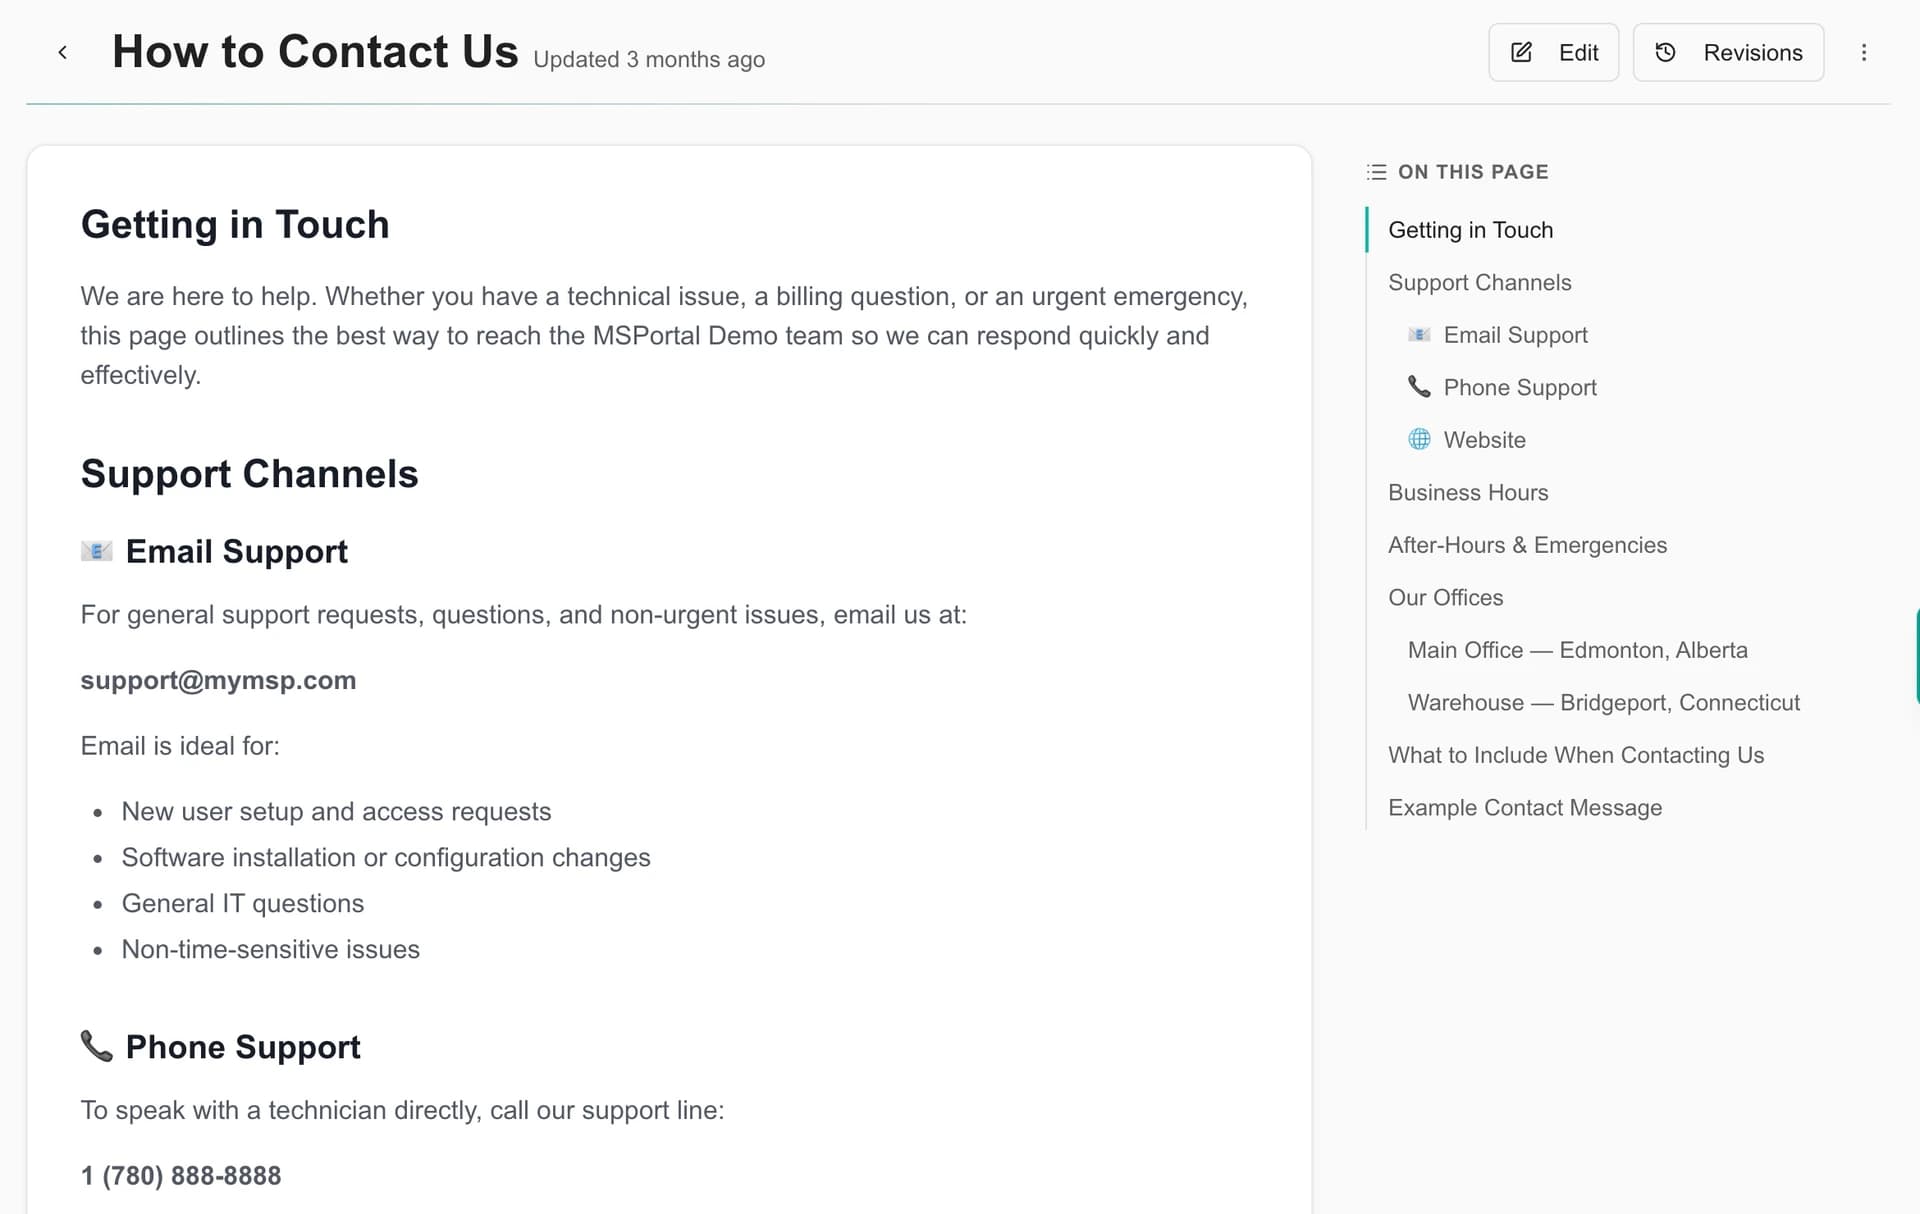Open Our Offices section link
This screenshot has height=1214, width=1920.
[1445, 597]
